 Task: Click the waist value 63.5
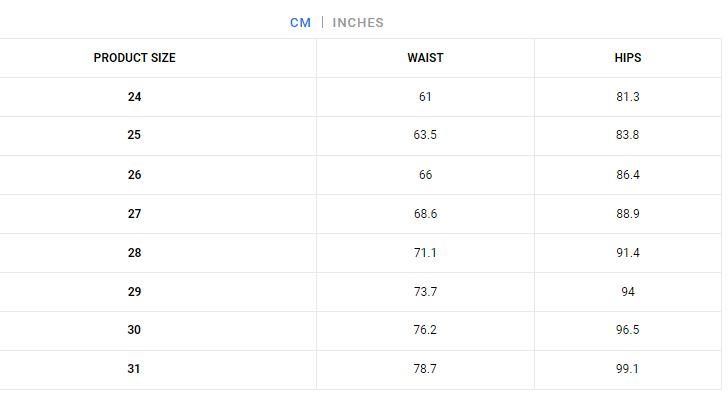pyautogui.click(x=425, y=135)
